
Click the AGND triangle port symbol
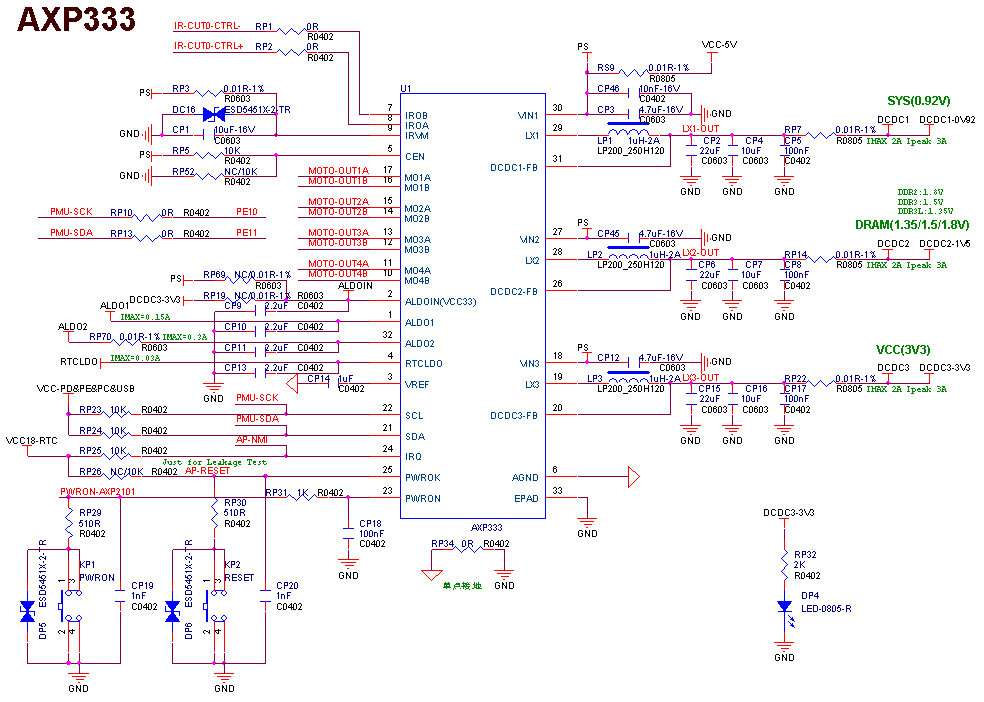(632, 477)
